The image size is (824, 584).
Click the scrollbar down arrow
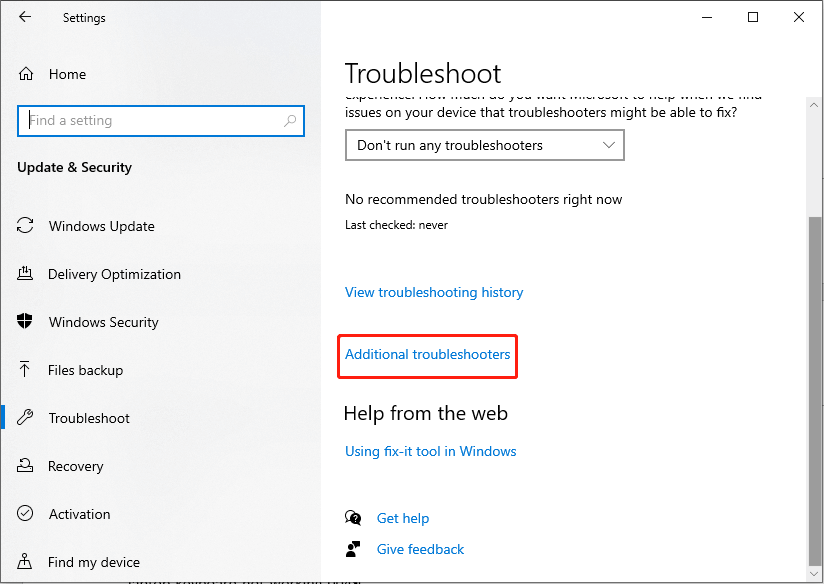pyautogui.click(x=814, y=573)
